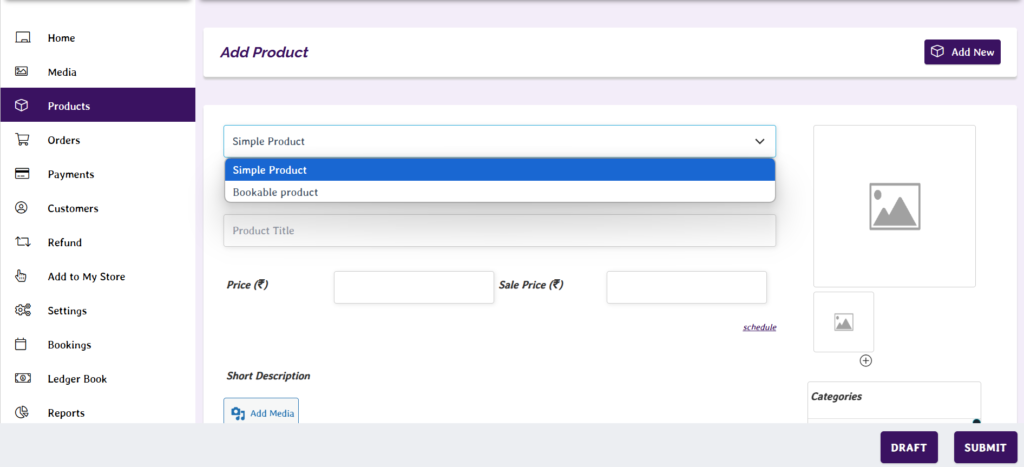Click the Customers person icon

pos(22,208)
